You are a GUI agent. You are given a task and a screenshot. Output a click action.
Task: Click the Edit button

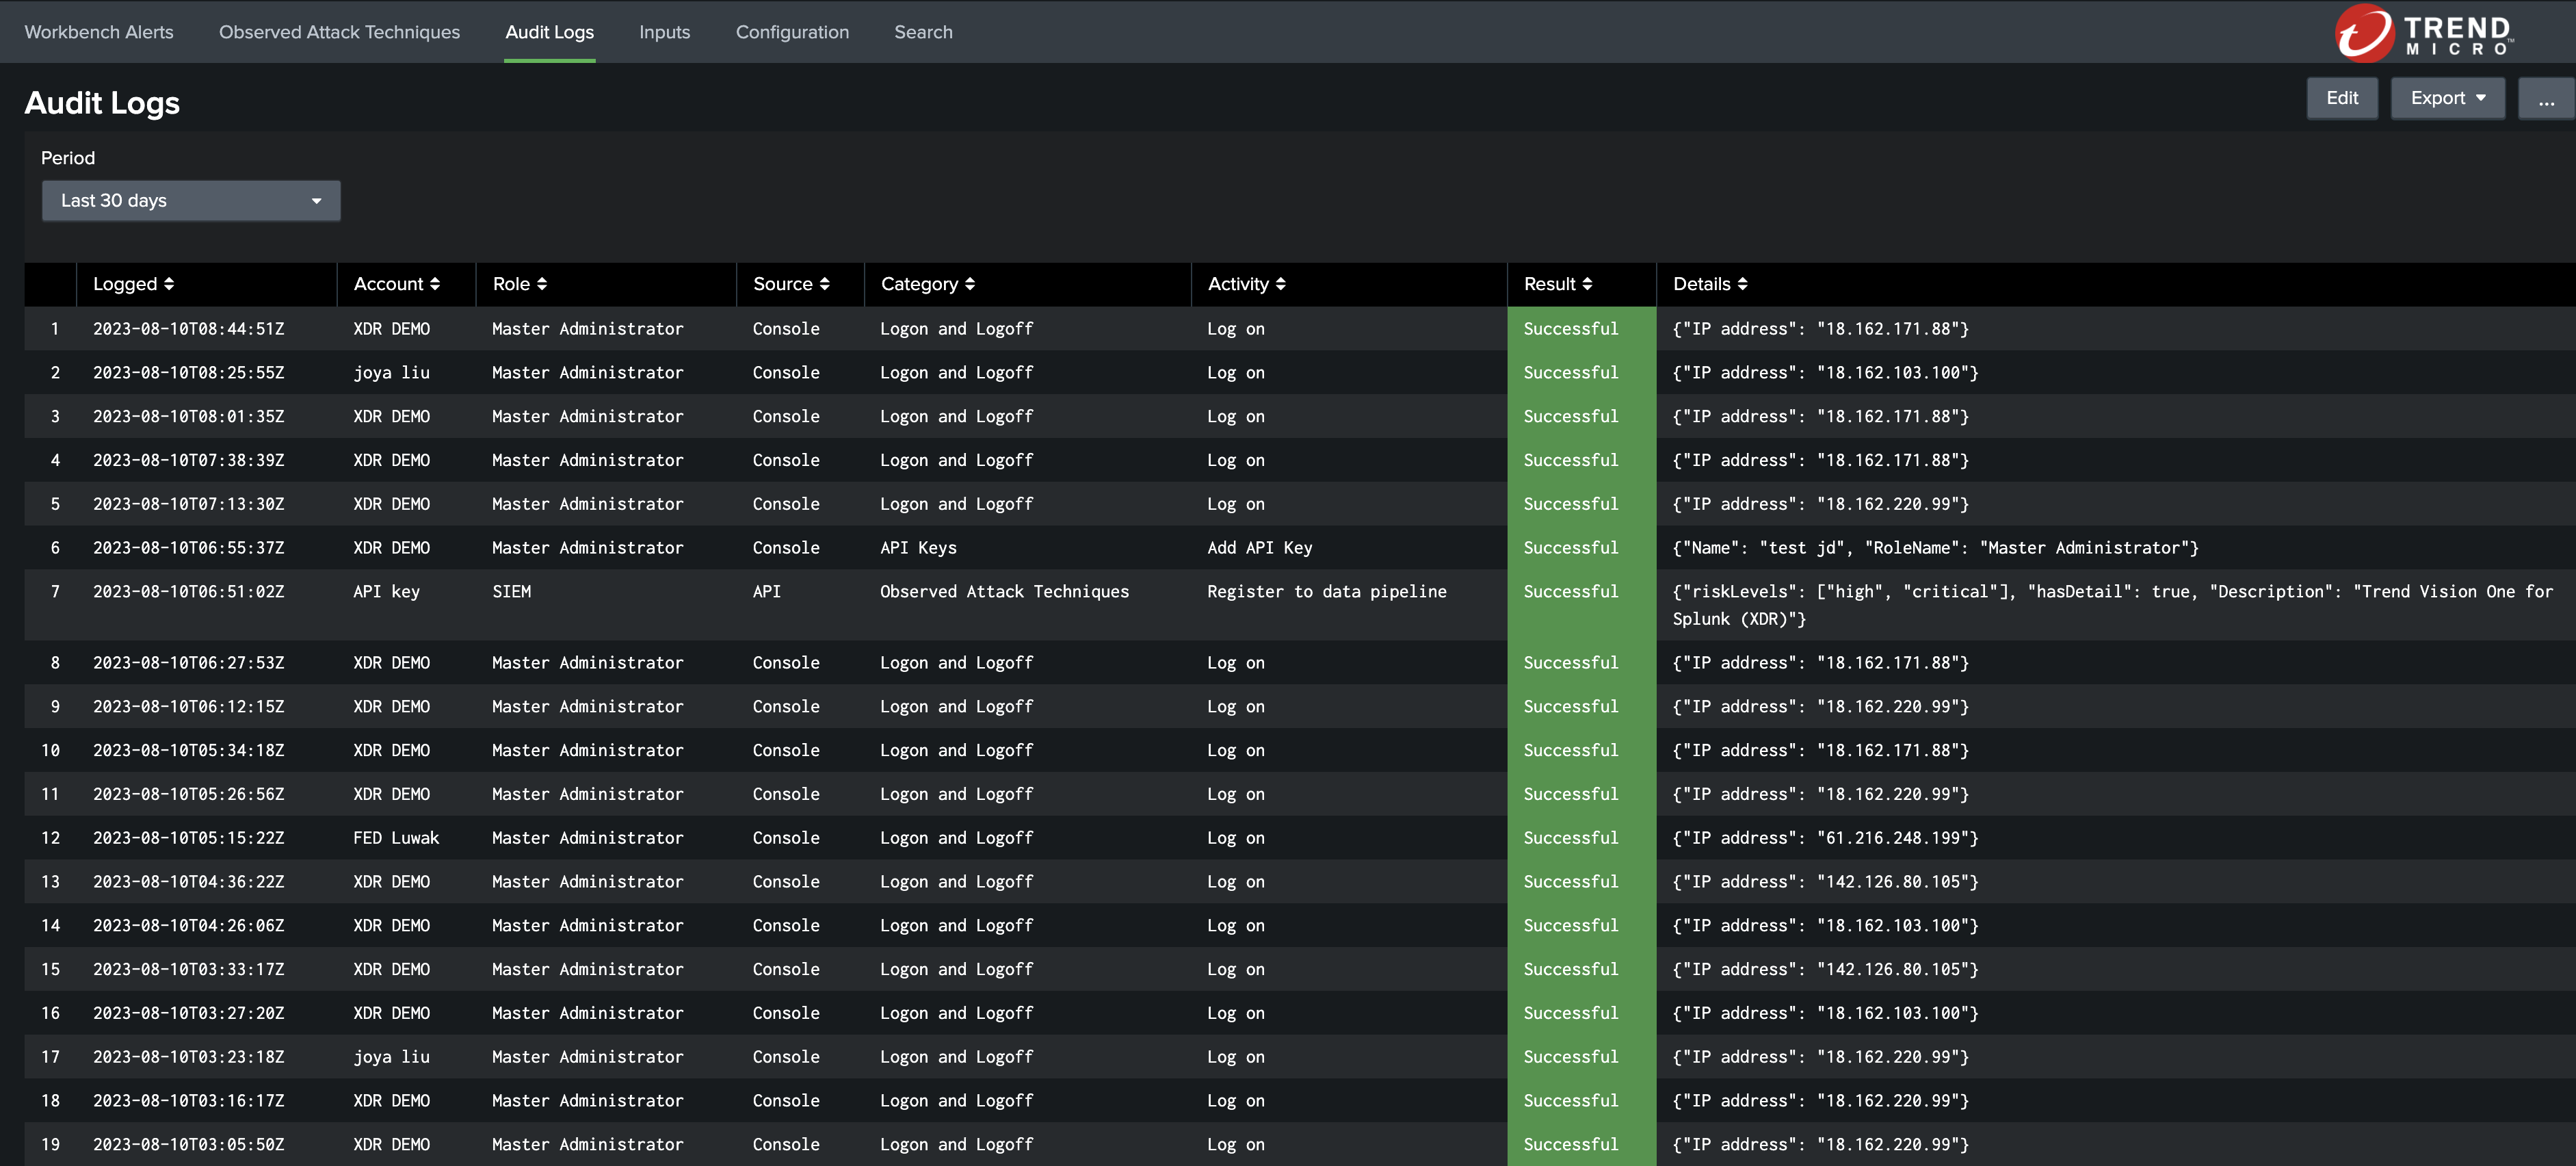pyautogui.click(x=2341, y=98)
